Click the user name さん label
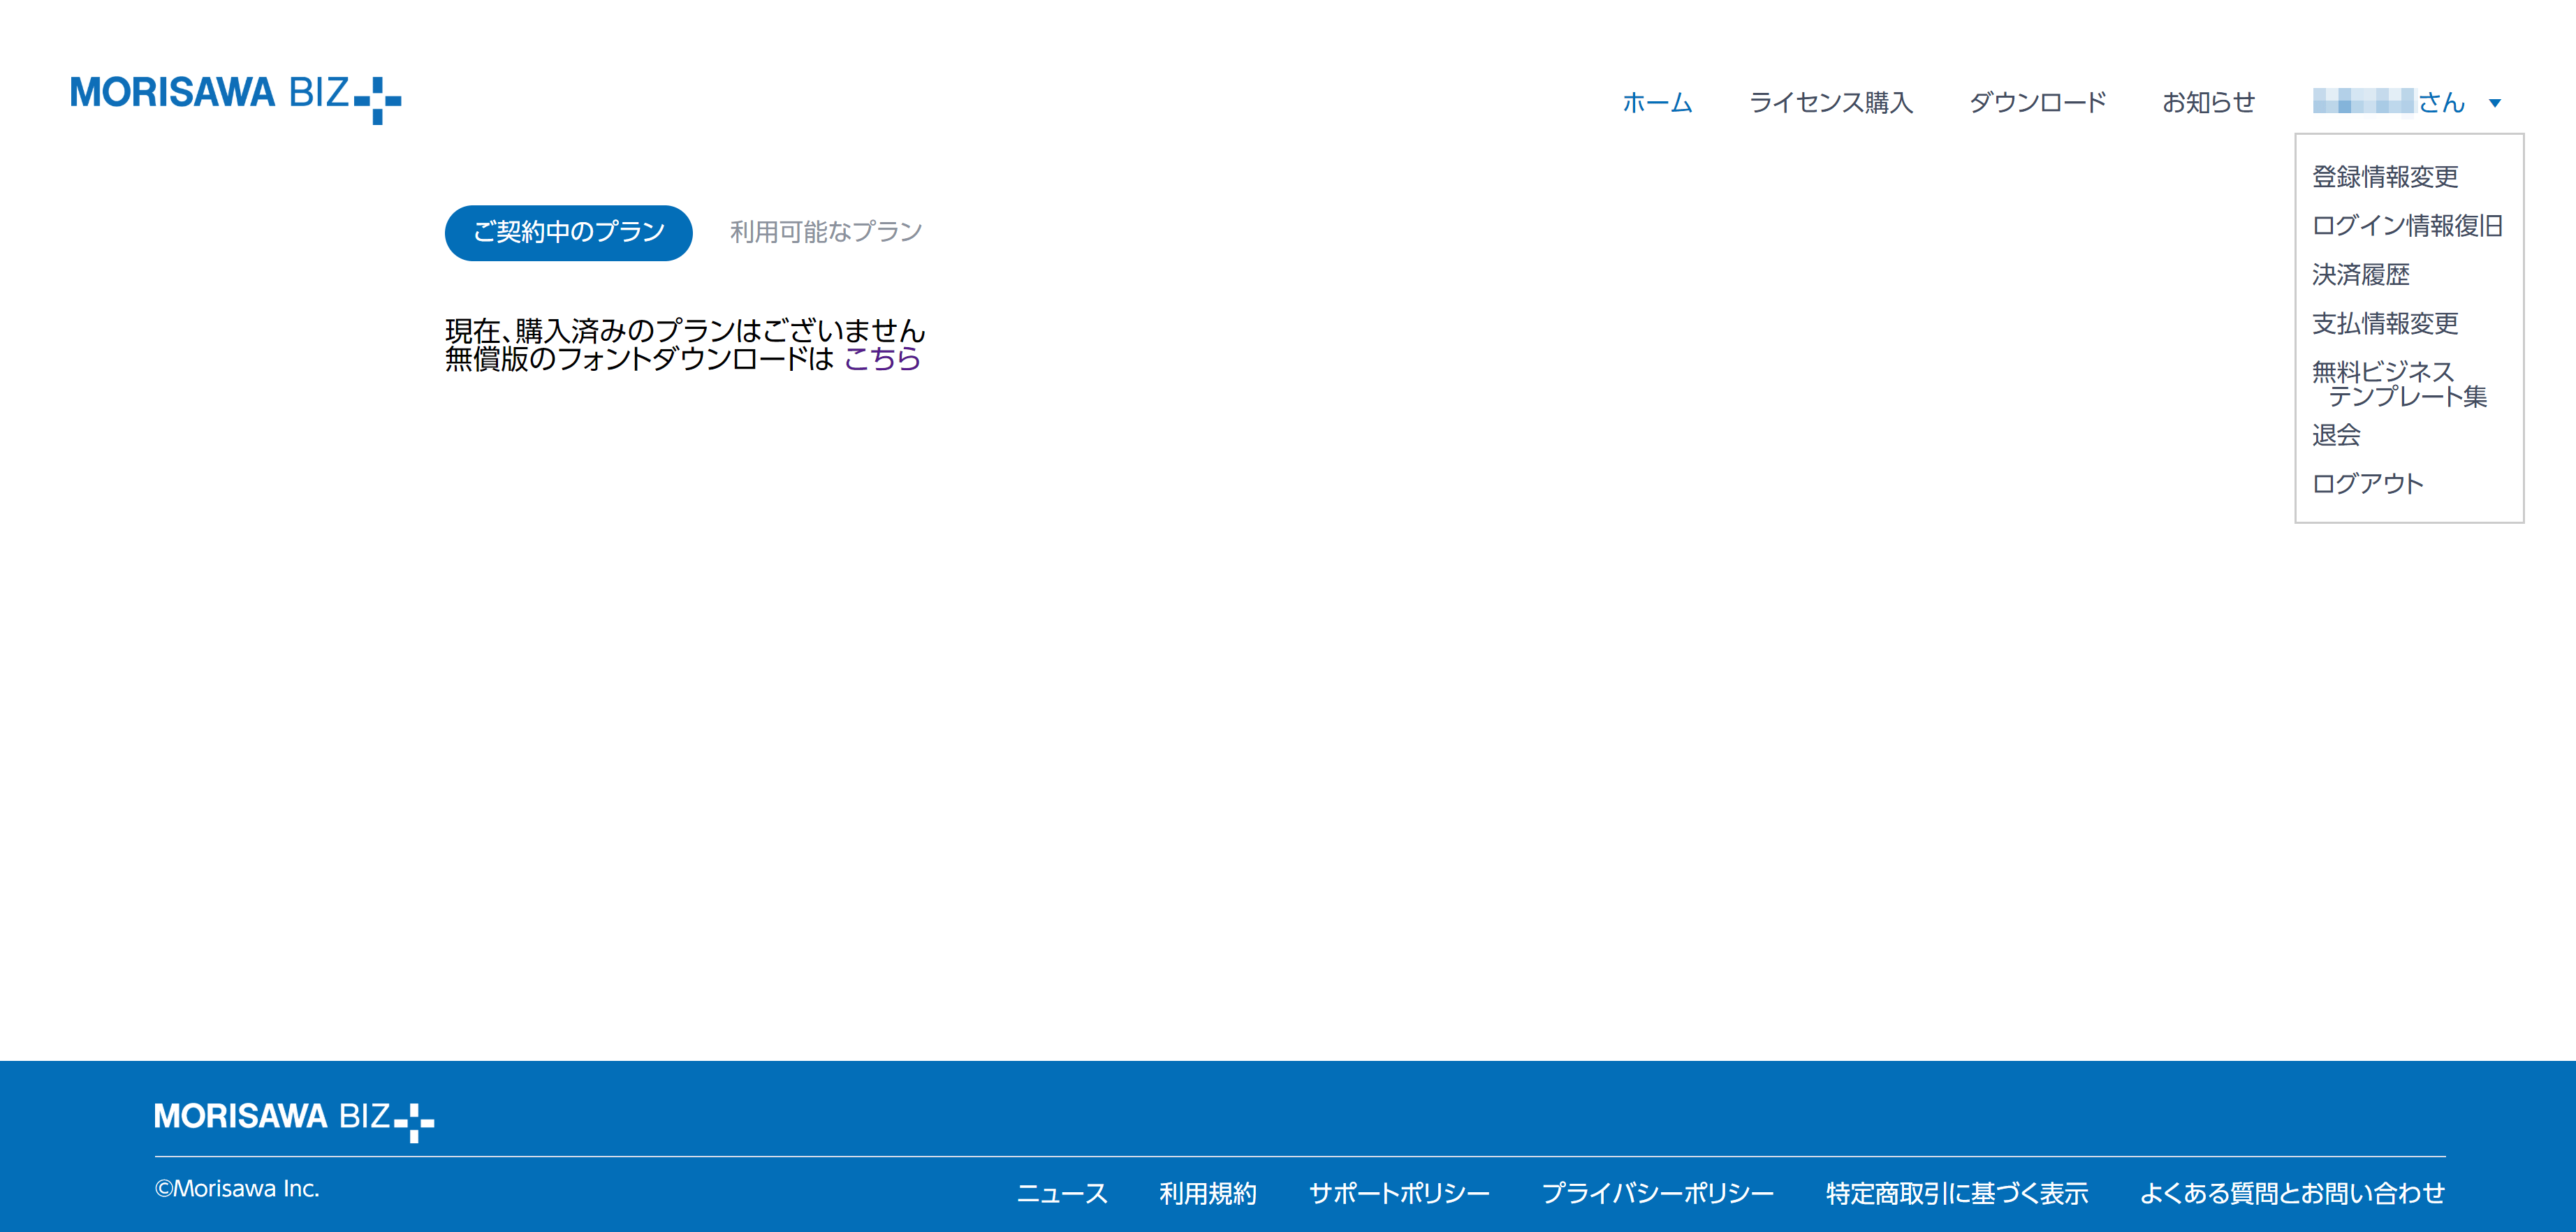The height and width of the screenshot is (1232, 2576). 2389,102
